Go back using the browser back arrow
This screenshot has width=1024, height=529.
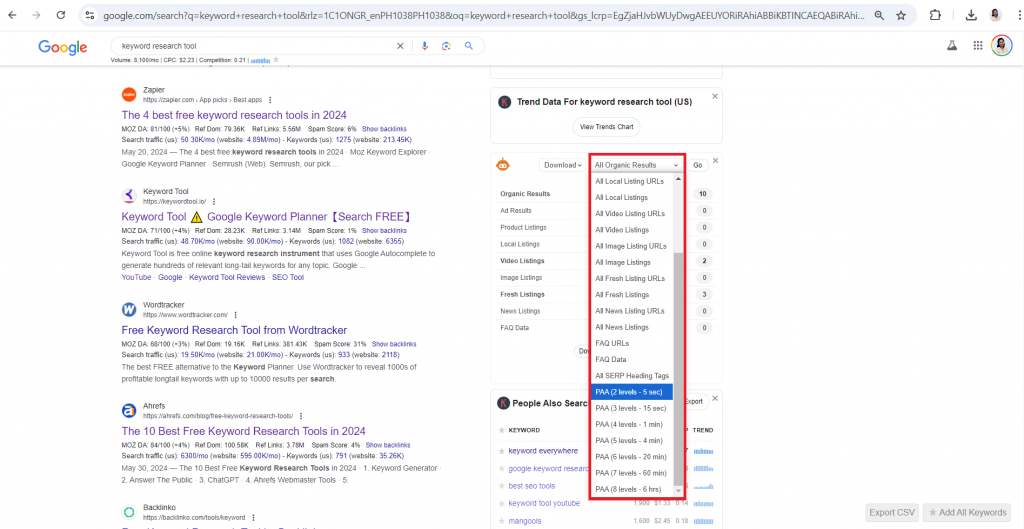coord(12,15)
